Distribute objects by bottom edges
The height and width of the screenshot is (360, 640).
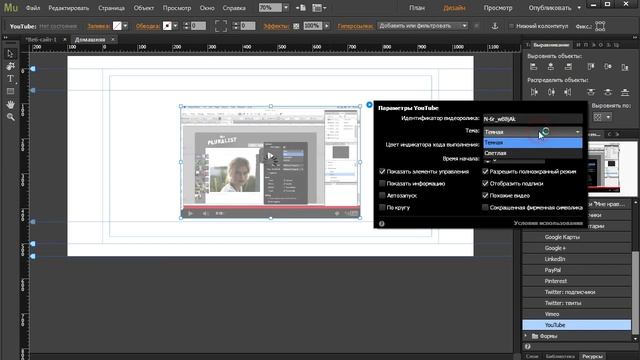(x=625, y=92)
